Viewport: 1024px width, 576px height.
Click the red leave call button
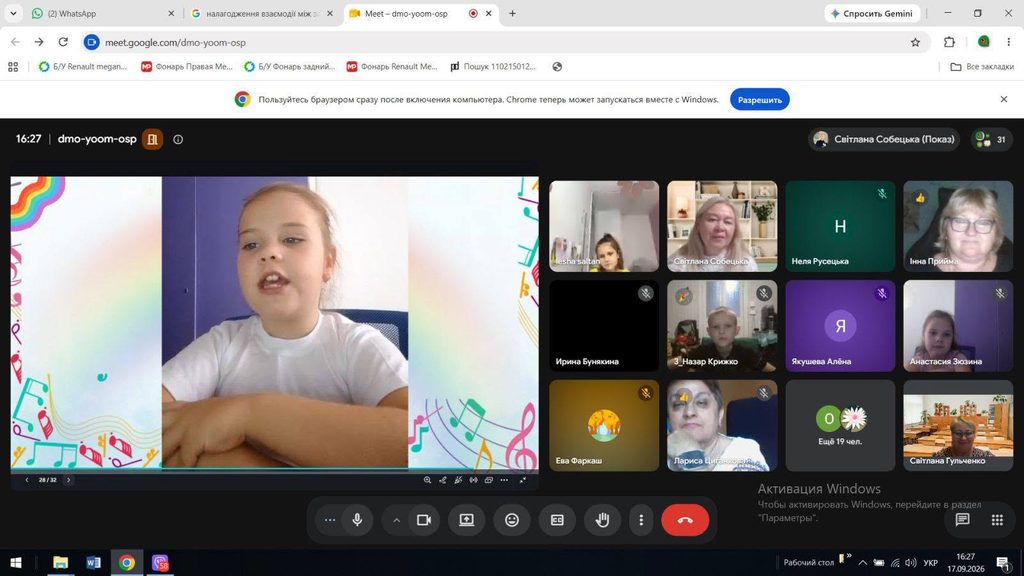click(x=684, y=520)
